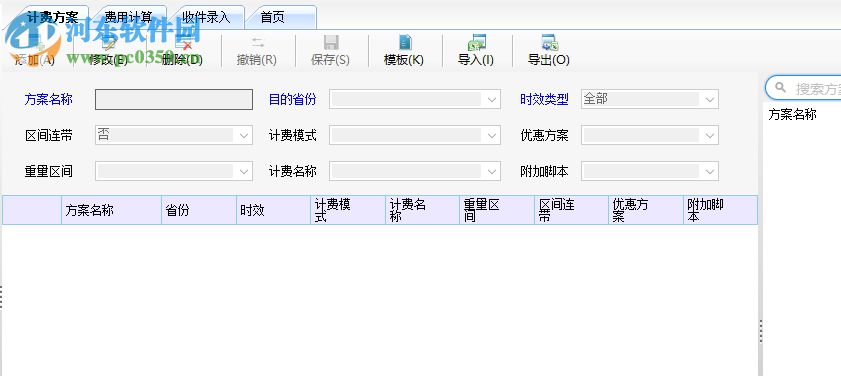Open the 收件录入 tab
This screenshot has height=376, width=841.
pos(206,17)
